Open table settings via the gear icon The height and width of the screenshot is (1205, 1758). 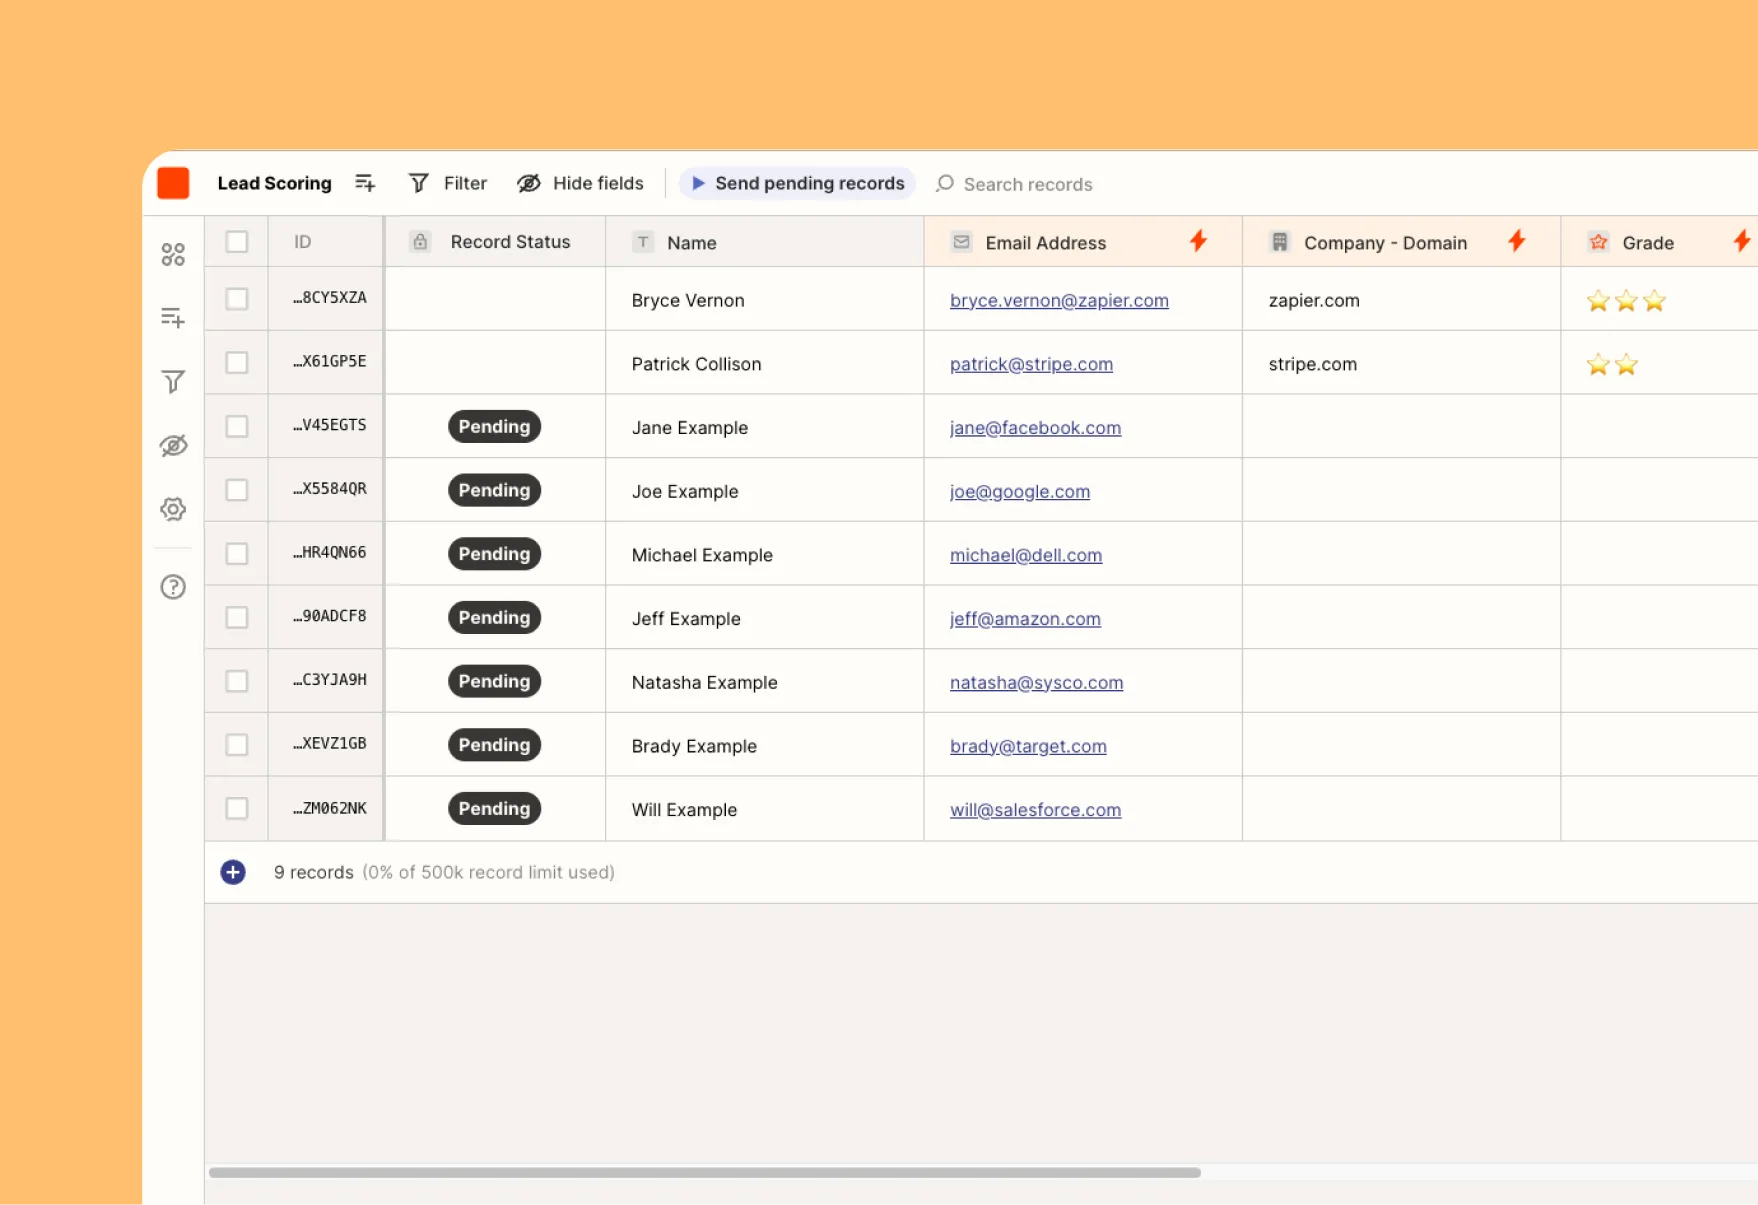pos(172,508)
